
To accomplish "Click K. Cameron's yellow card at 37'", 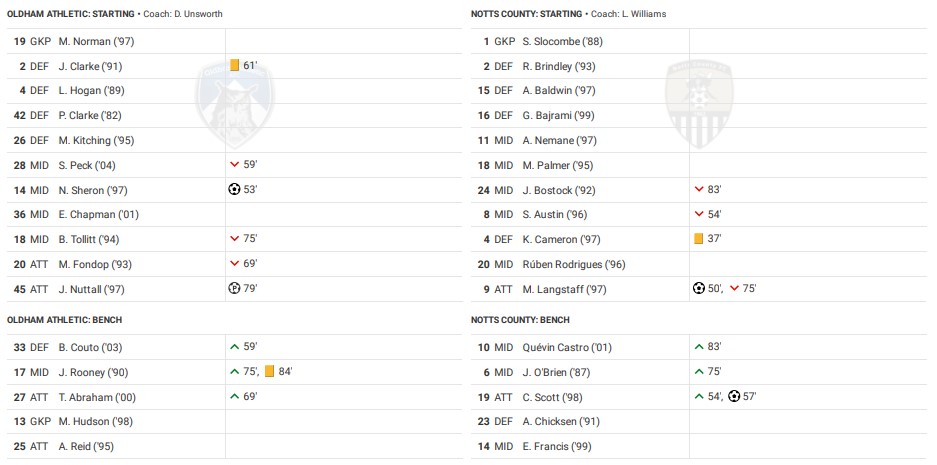I will tap(699, 240).
